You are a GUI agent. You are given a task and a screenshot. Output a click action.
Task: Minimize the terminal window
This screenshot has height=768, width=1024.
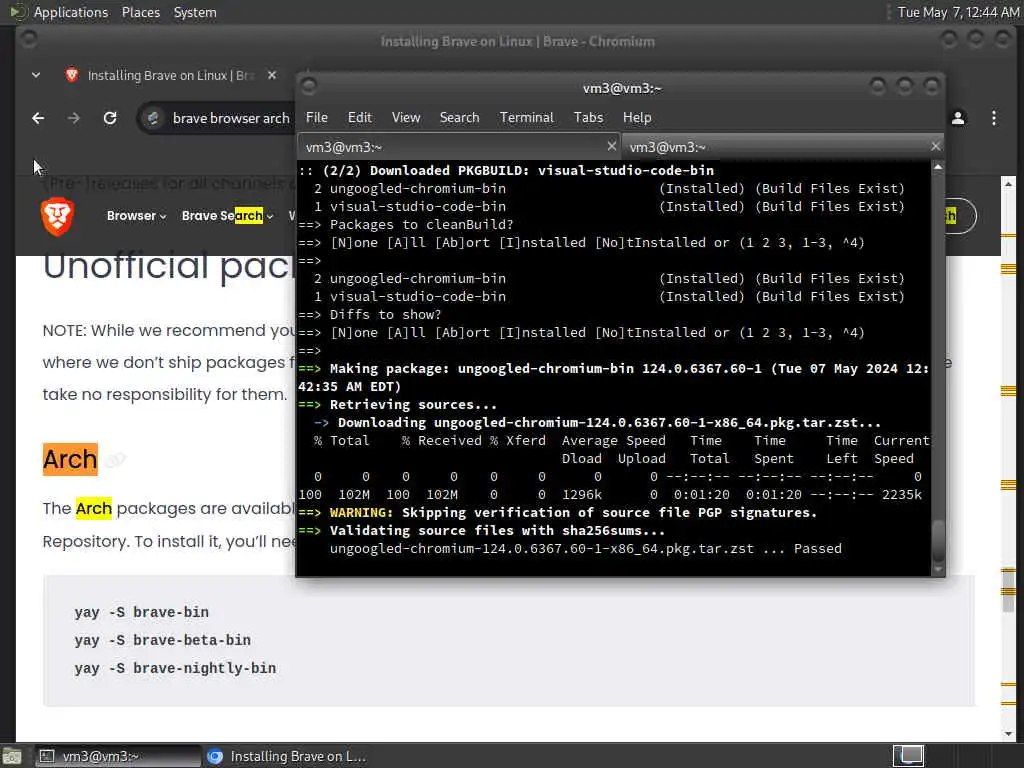[x=878, y=86]
